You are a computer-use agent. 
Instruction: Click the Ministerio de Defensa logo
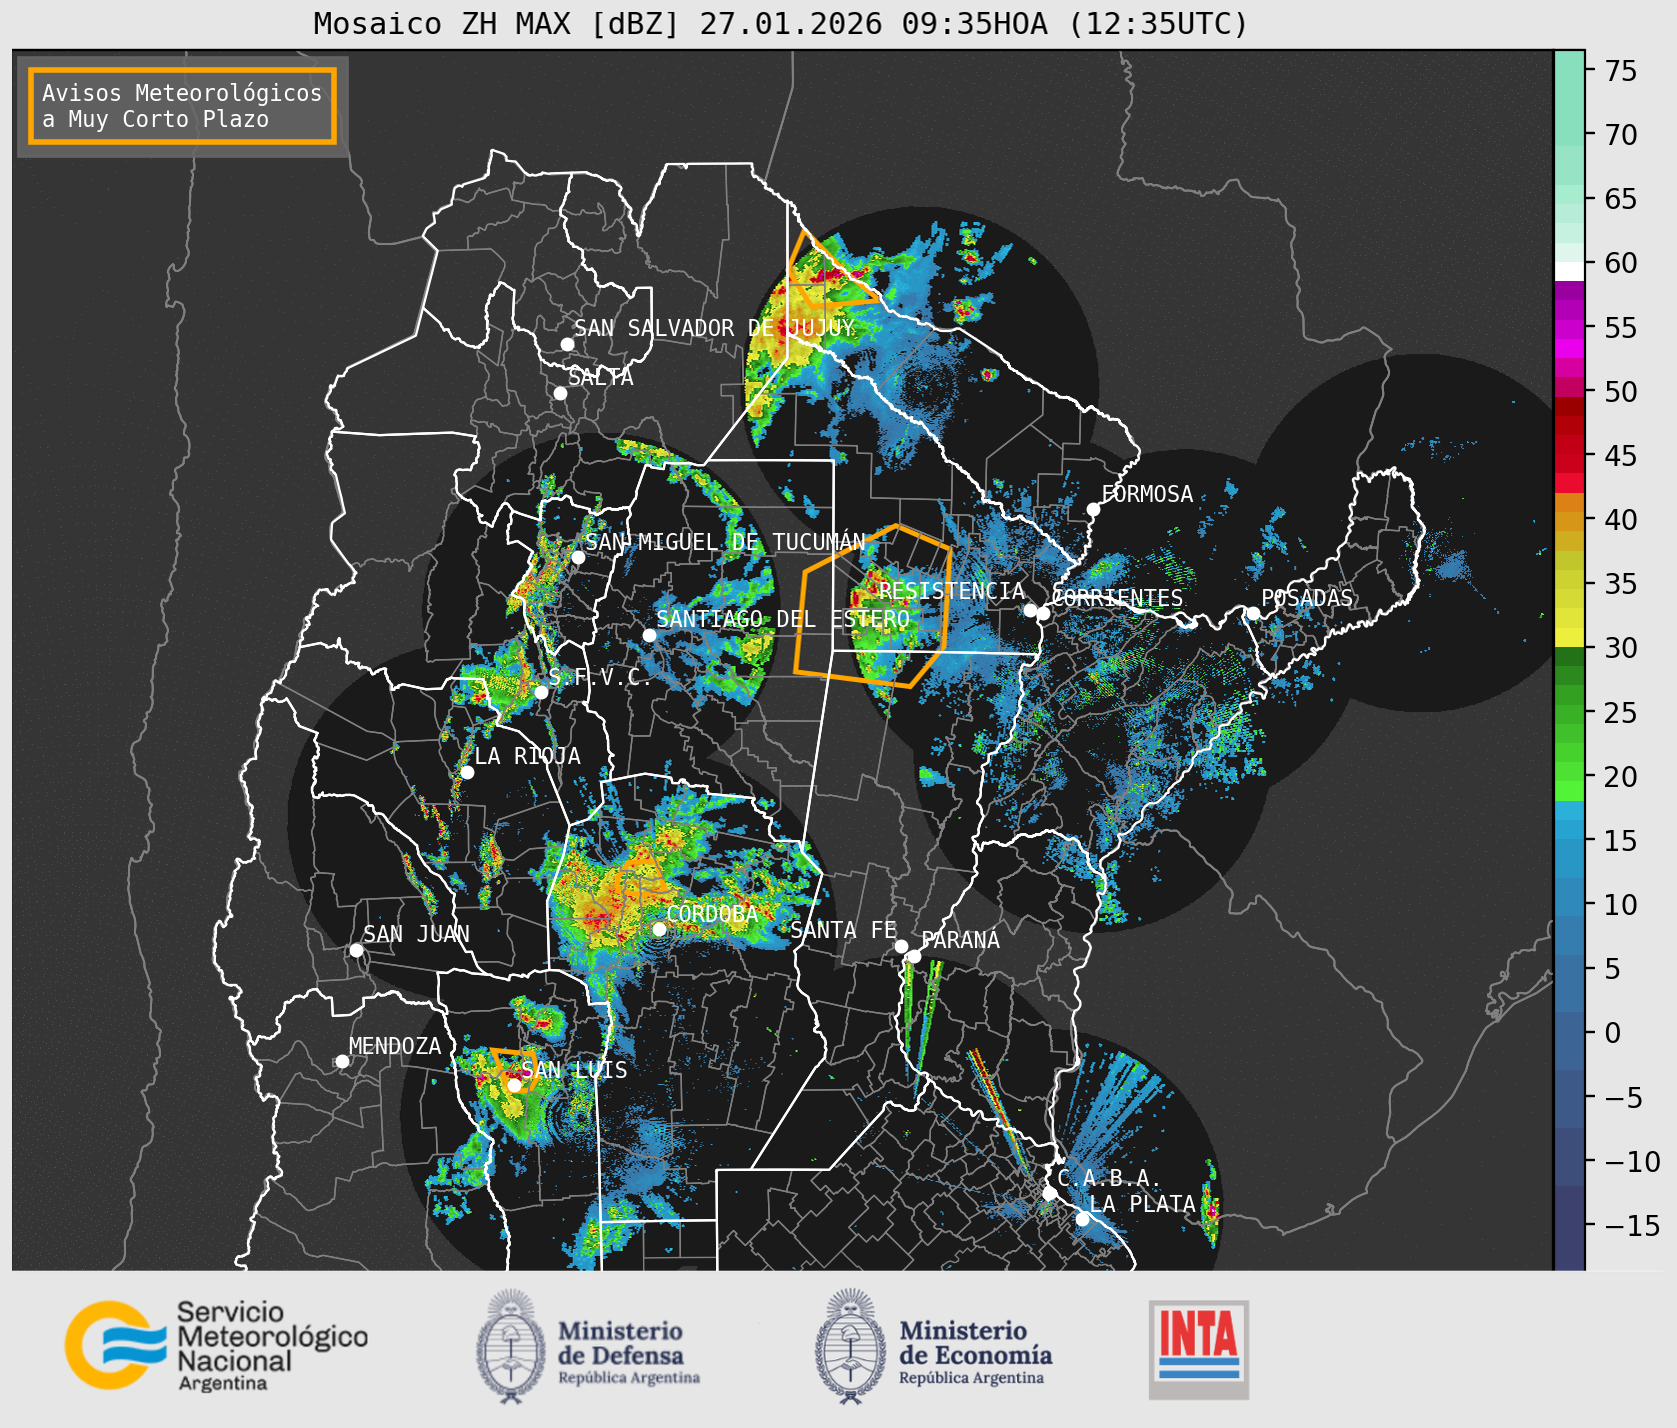coord(587,1346)
